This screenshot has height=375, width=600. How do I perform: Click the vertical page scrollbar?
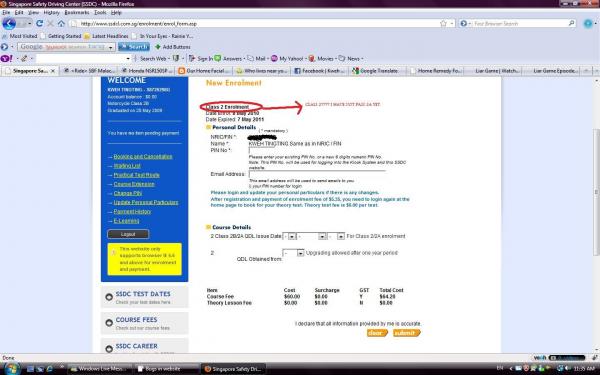596,191
